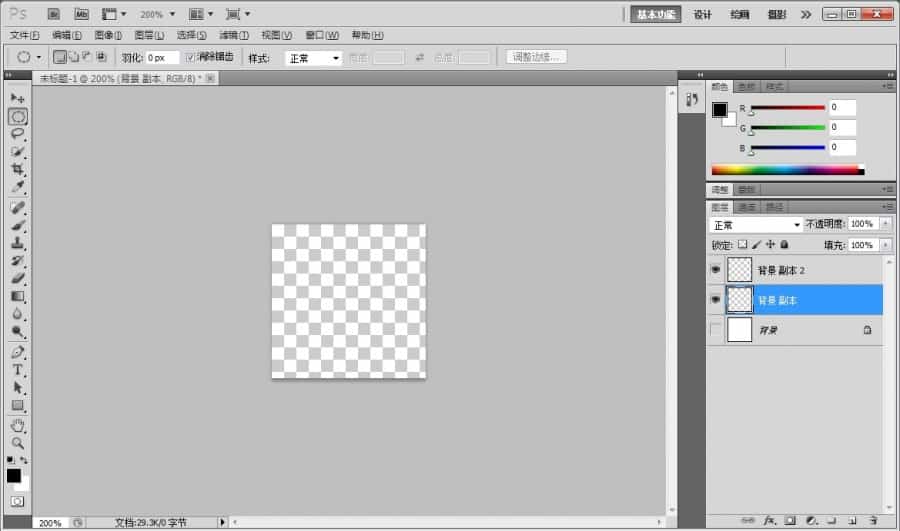Hide the 背景 副本 2 layer
Viewport: 900px width, 531px height.
click(x=715, y=270)
